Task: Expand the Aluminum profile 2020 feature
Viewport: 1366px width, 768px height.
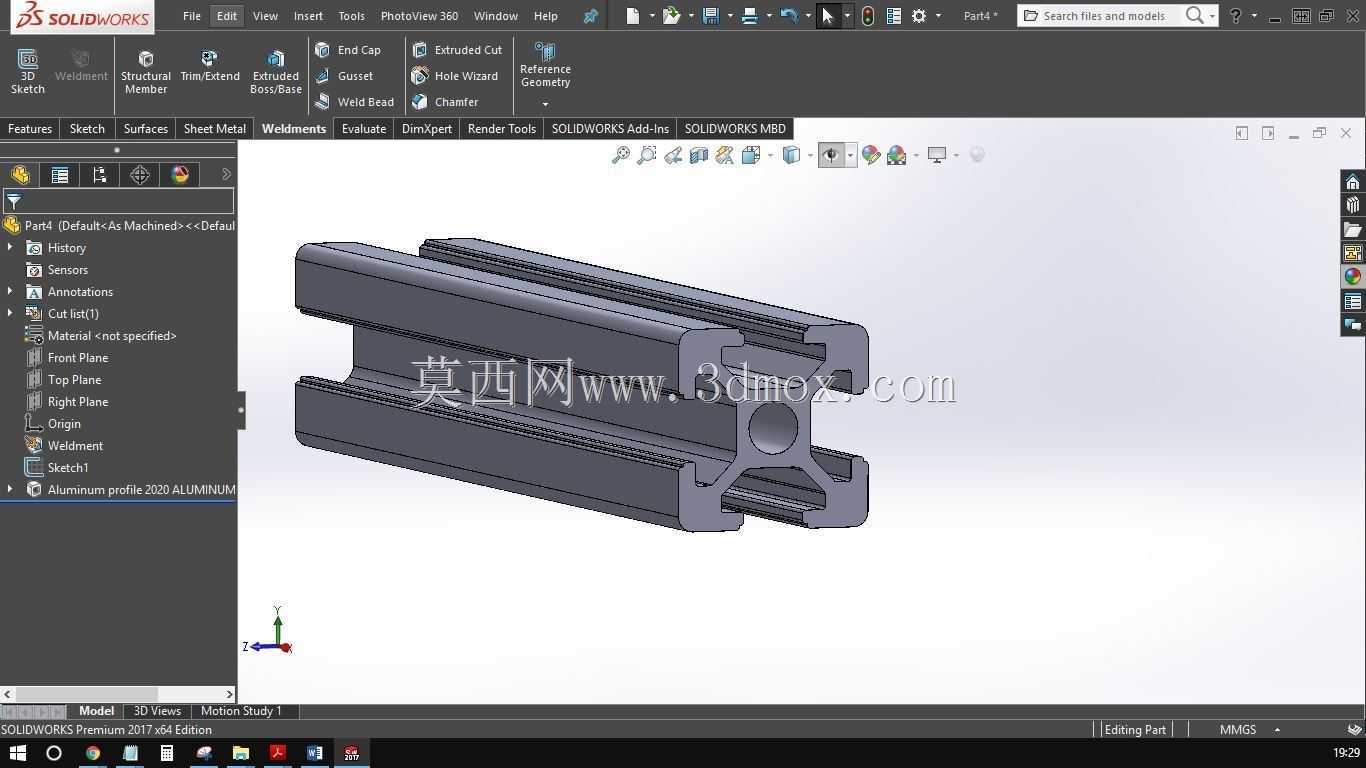Action: coord(10,490)
